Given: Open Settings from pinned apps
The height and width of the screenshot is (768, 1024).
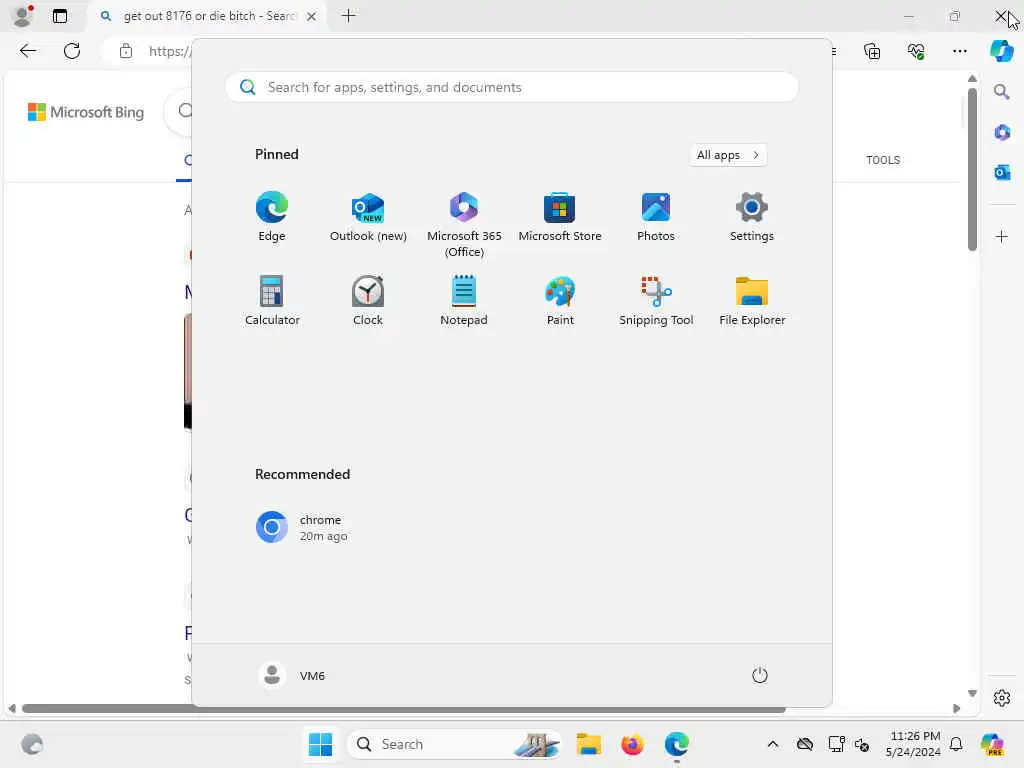Looking at the screenshot, I should tap(752, 217).
